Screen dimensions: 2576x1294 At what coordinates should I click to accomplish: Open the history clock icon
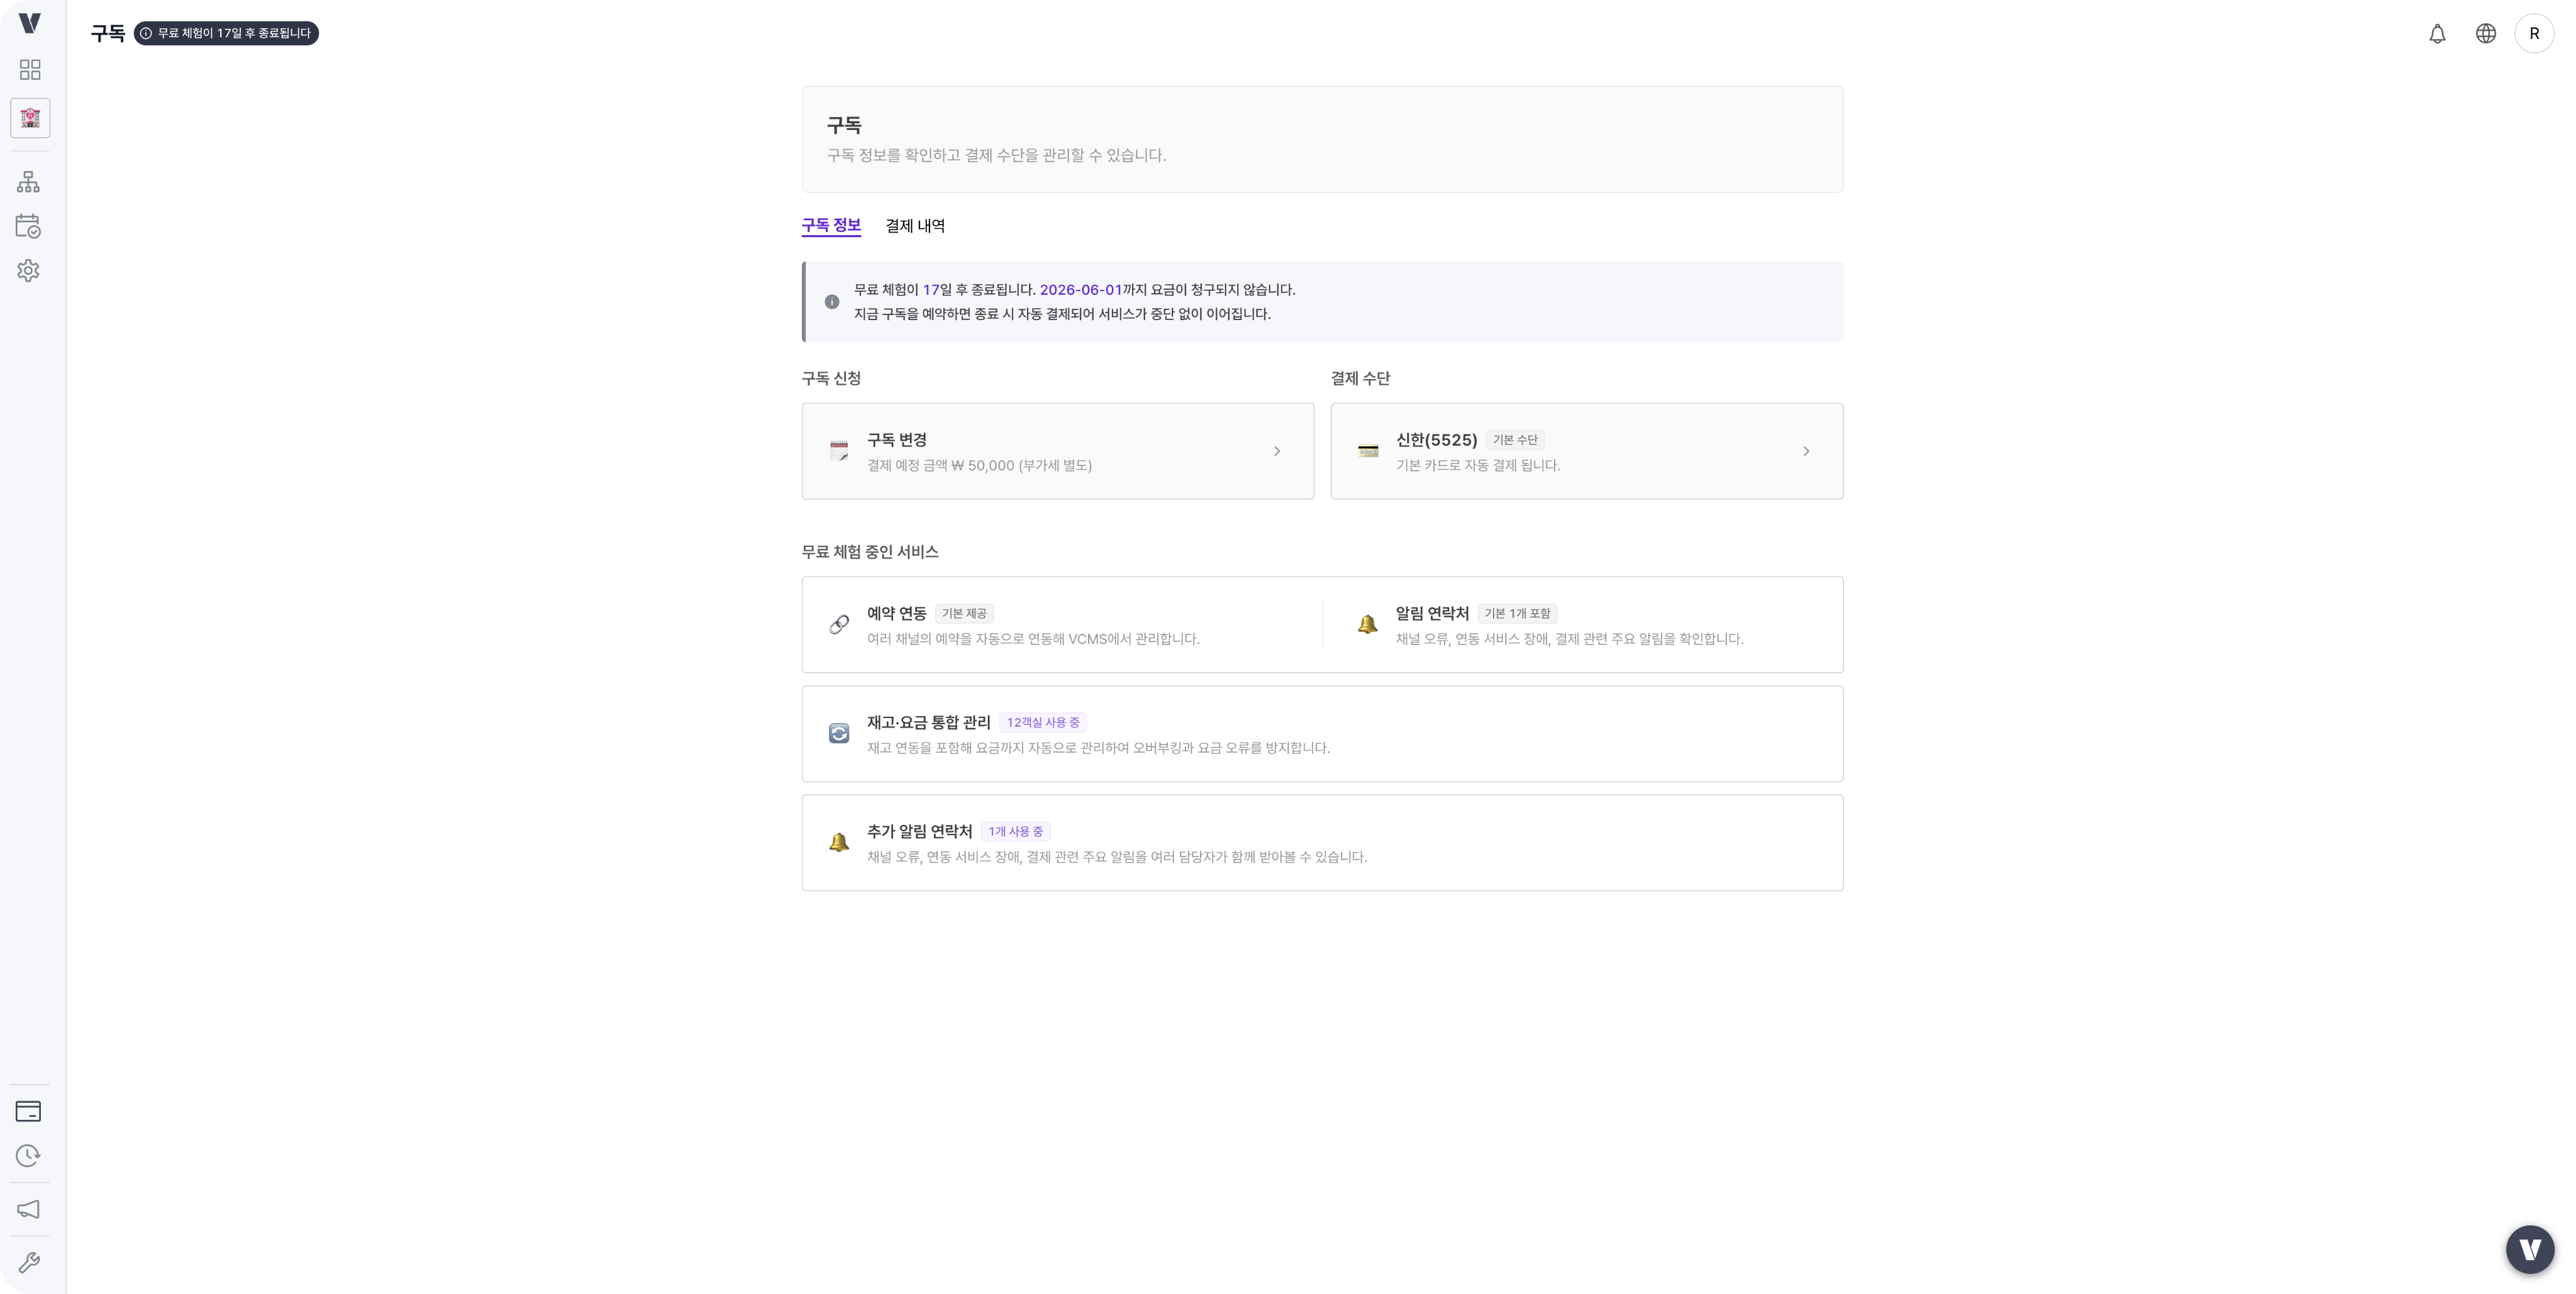pos(29,1156)
